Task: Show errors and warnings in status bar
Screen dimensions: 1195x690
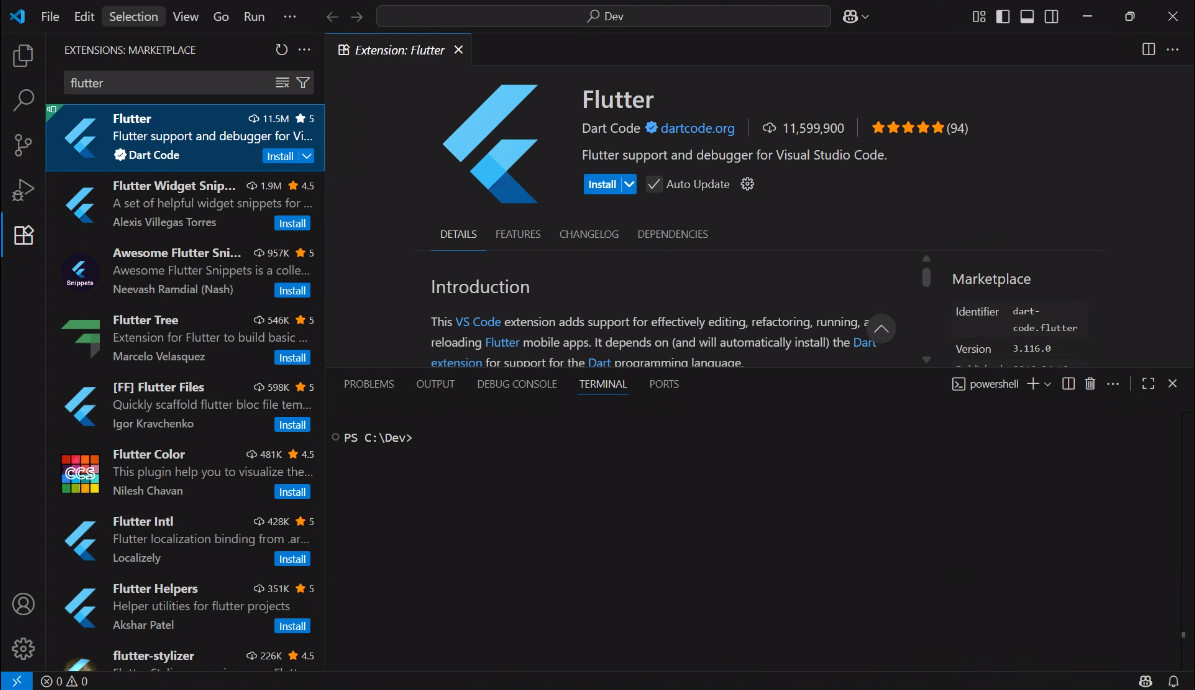Action: [x=64, y=681]
